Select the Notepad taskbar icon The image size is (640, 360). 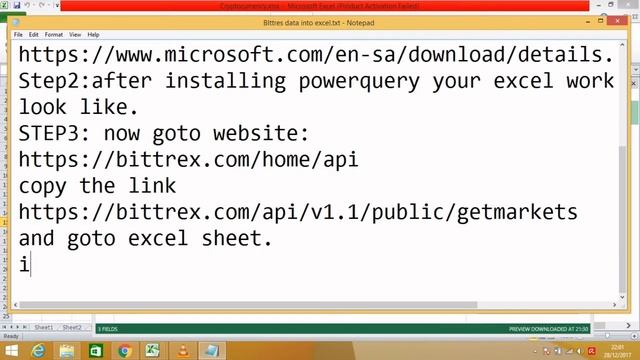212,351
